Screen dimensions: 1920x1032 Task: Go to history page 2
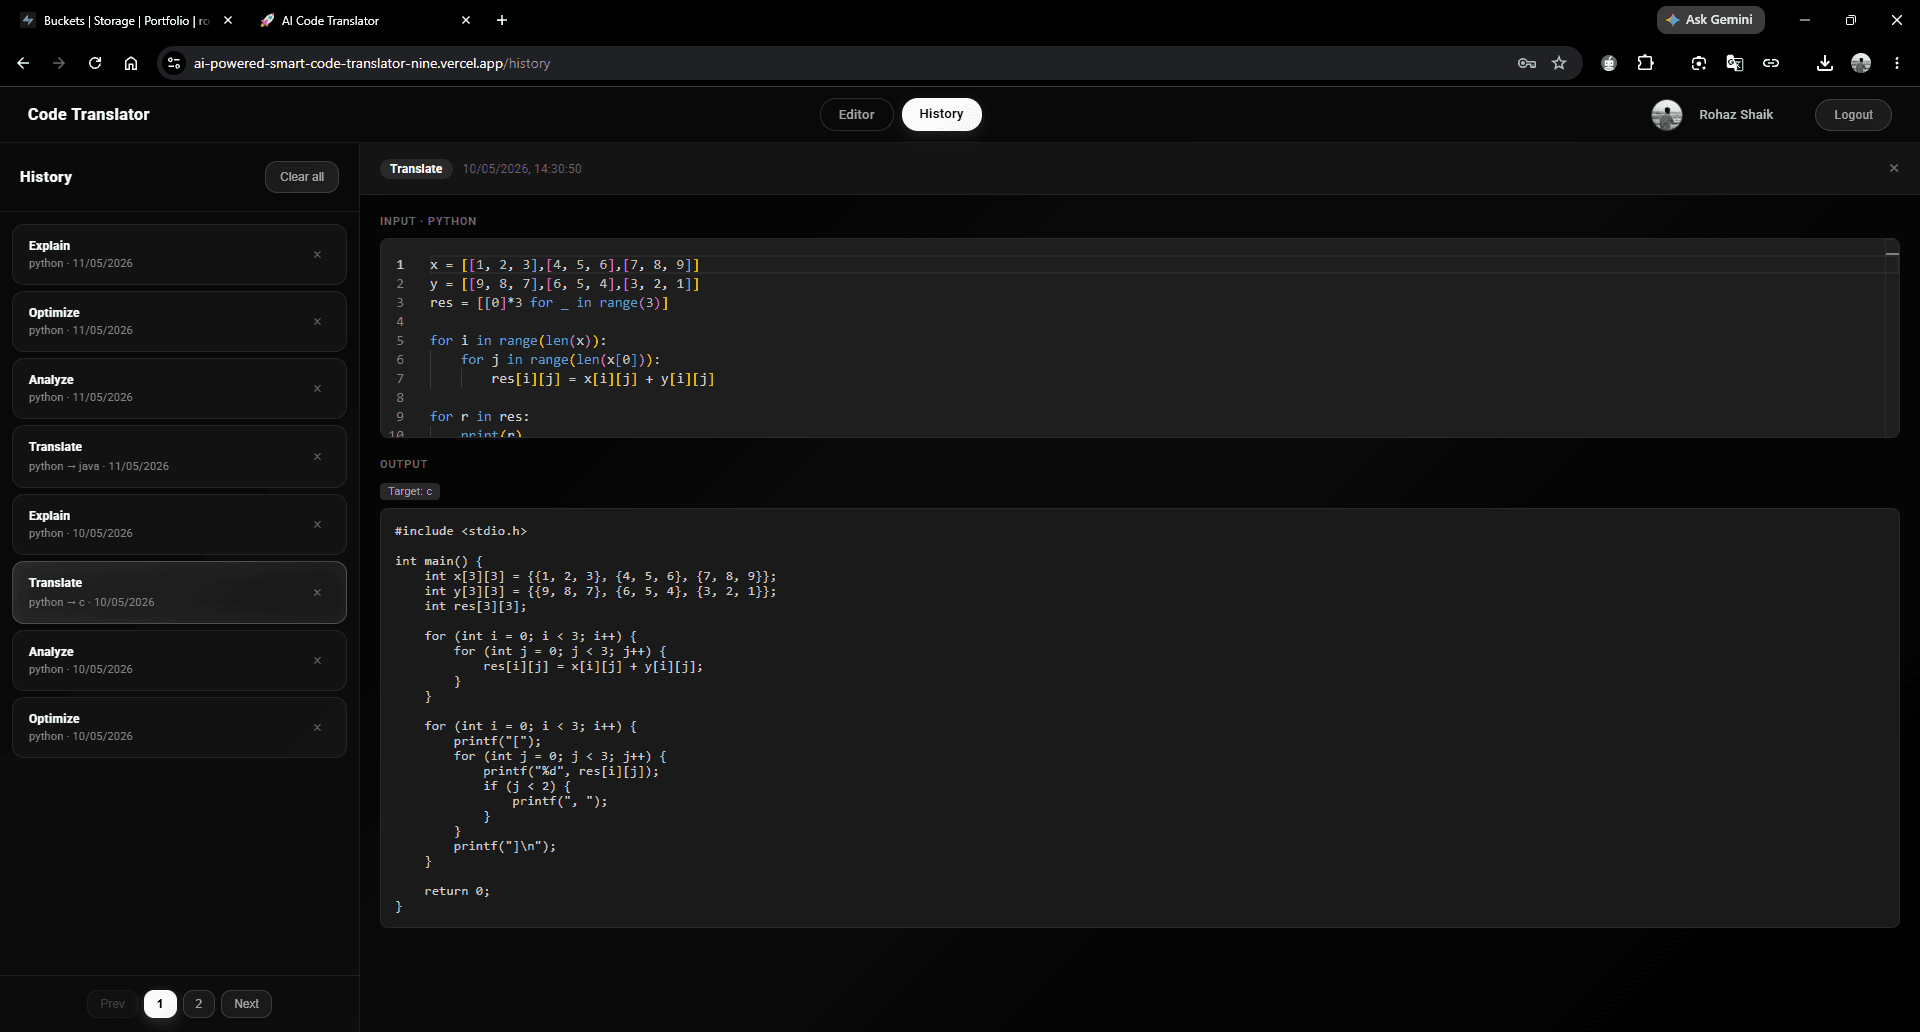pos(198,1004)
